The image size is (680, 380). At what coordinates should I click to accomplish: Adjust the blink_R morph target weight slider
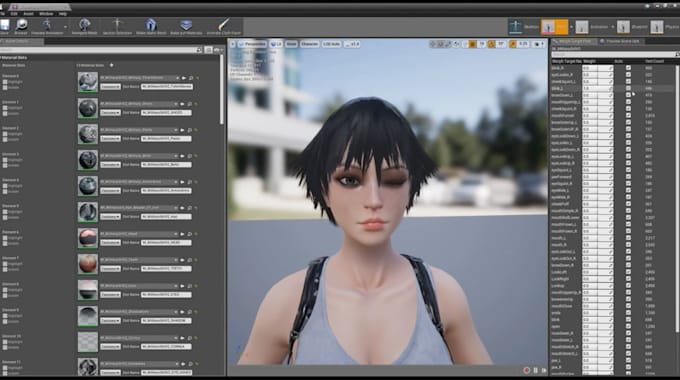[x=598, y=68]
